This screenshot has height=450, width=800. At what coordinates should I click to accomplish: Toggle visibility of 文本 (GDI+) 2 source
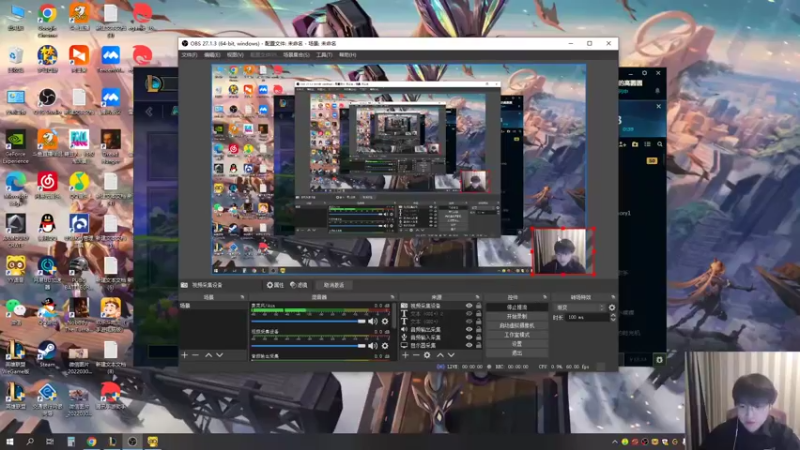pyautogui.click(x=469, y=314)
